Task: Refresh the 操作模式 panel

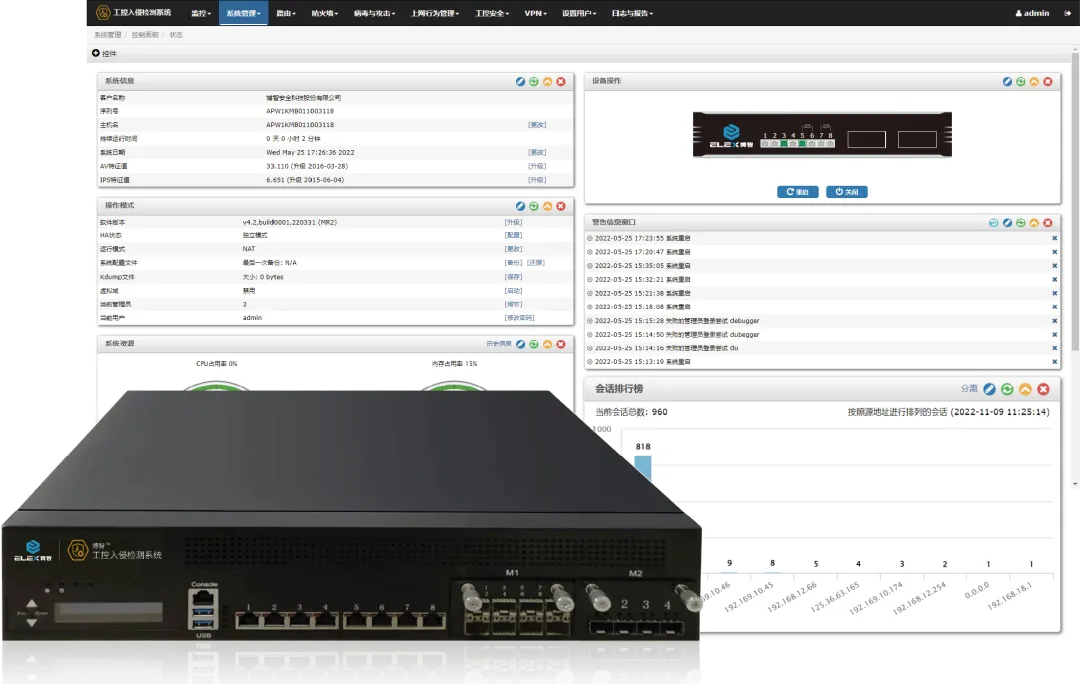Action: [534, 206]
